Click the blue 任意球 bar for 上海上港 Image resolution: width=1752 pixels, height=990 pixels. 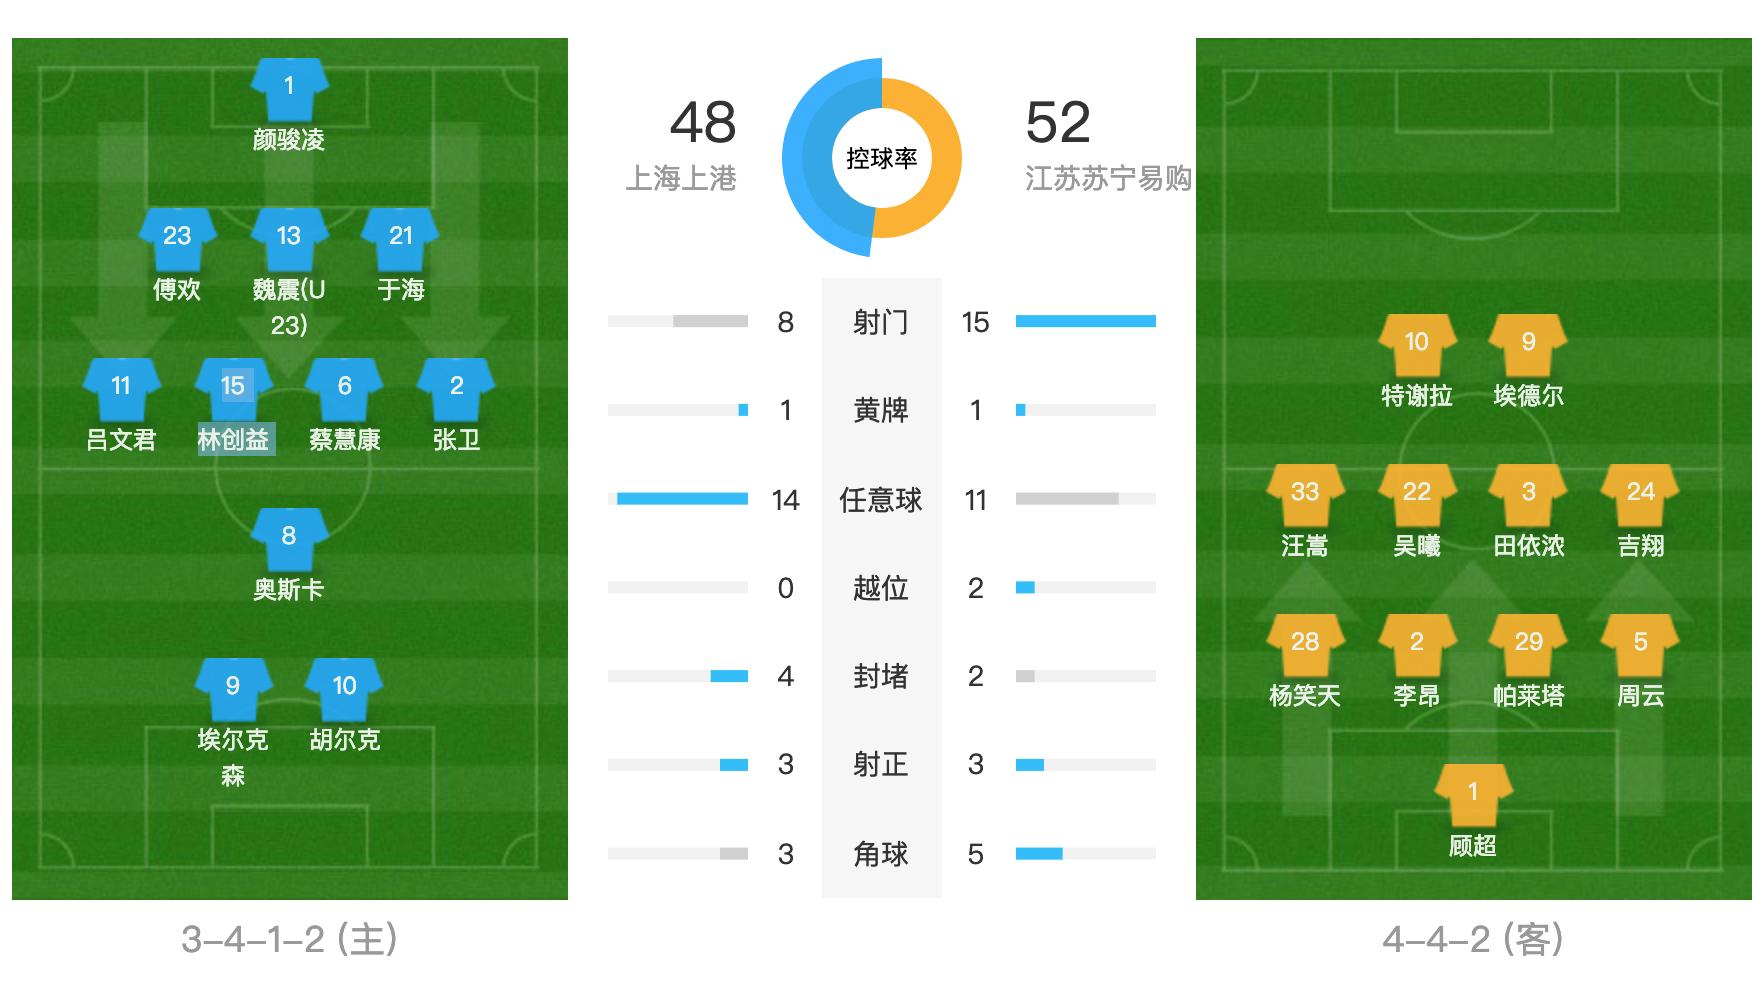tap(682, 498)
